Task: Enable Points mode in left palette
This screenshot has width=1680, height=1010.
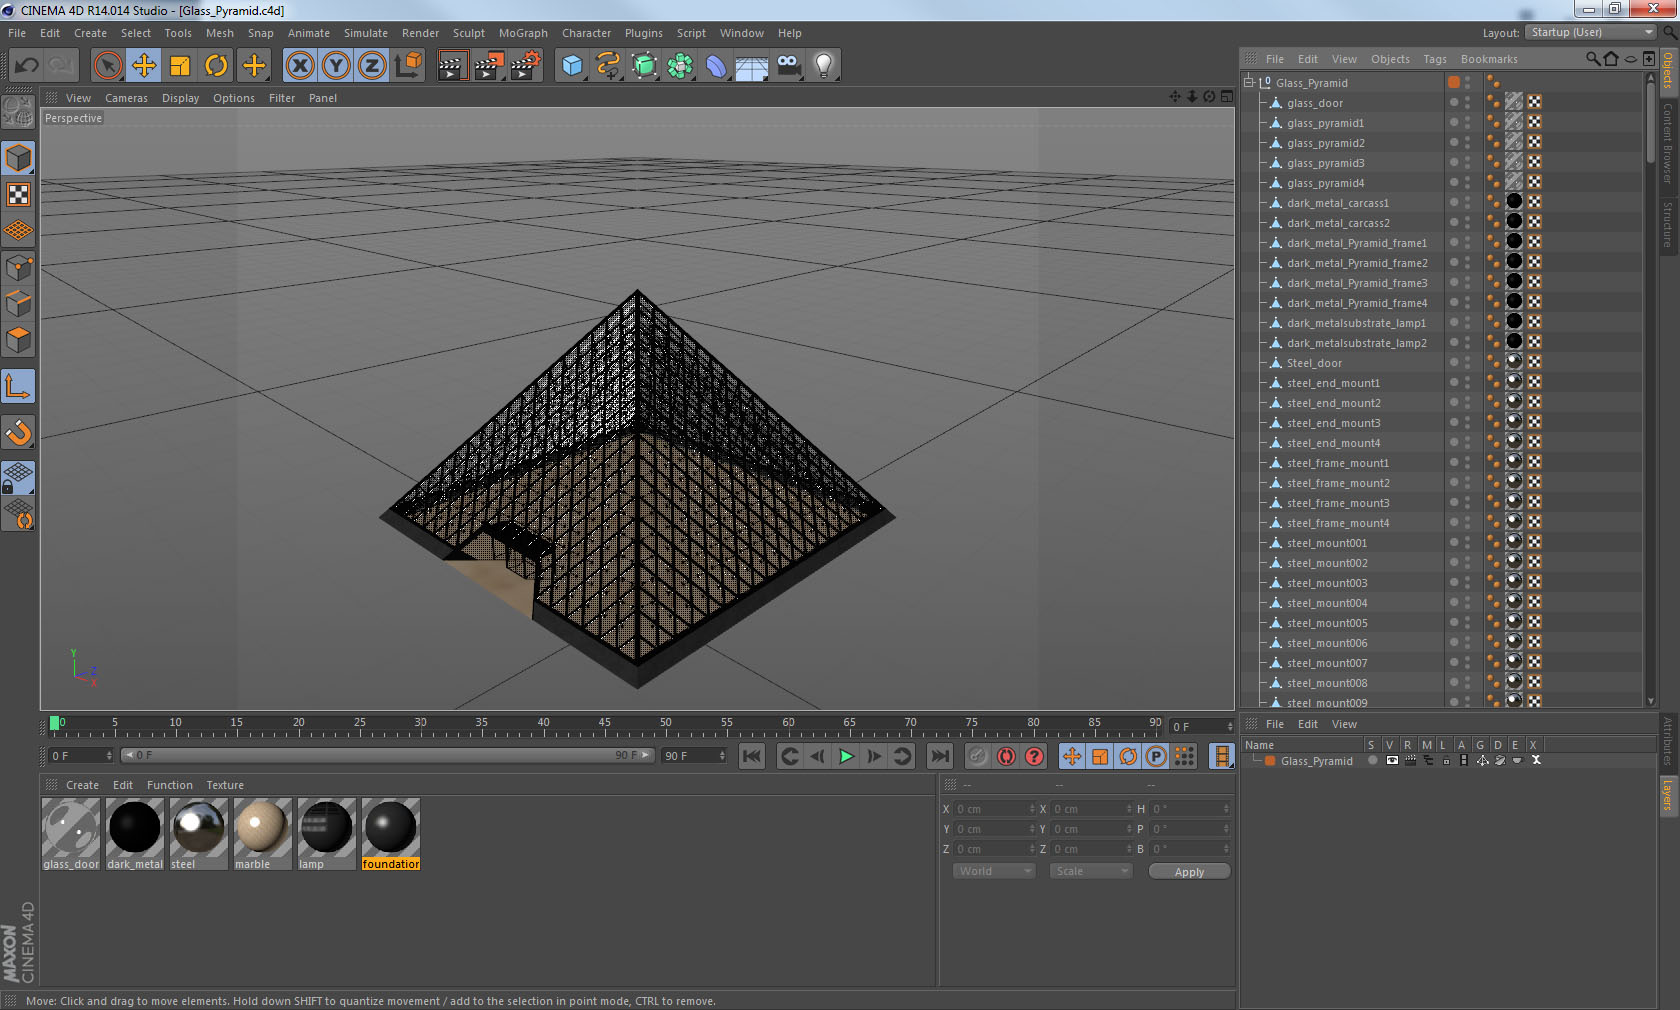Action: click(x=19, y=267)
